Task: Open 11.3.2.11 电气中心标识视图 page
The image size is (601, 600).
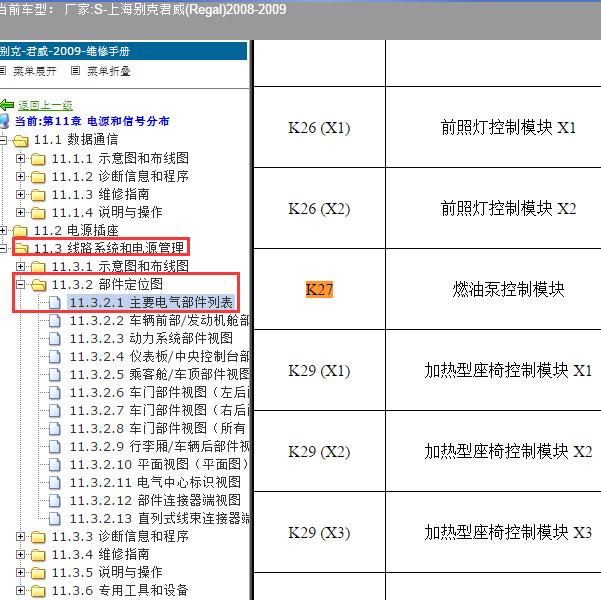Action: pyautogui.click(x=155, y=482)
